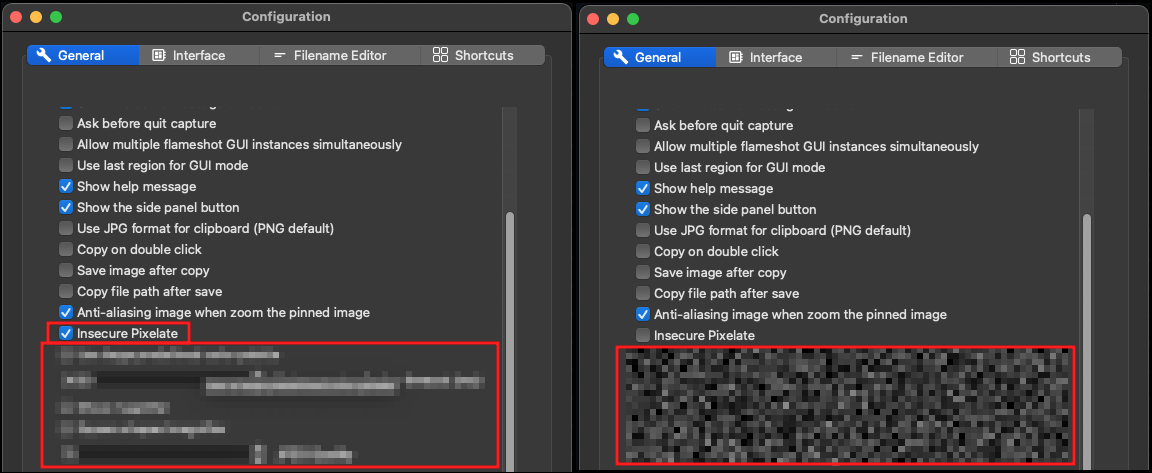Uncheck anti-aliasing pinned image option in left window
The height and width of the screenshot is (473, 1152).
click(66, 312)
